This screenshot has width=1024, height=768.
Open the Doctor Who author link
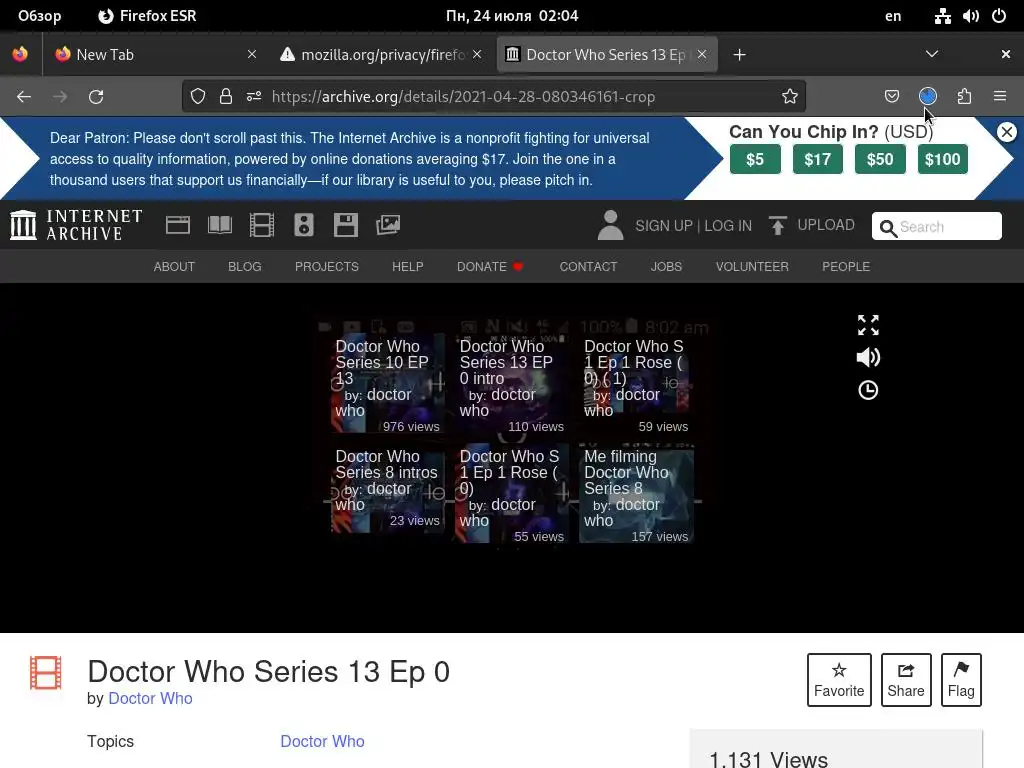150,698
